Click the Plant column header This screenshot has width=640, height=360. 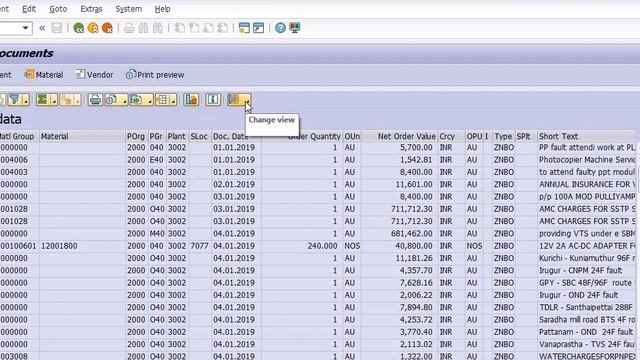point(177,136)
